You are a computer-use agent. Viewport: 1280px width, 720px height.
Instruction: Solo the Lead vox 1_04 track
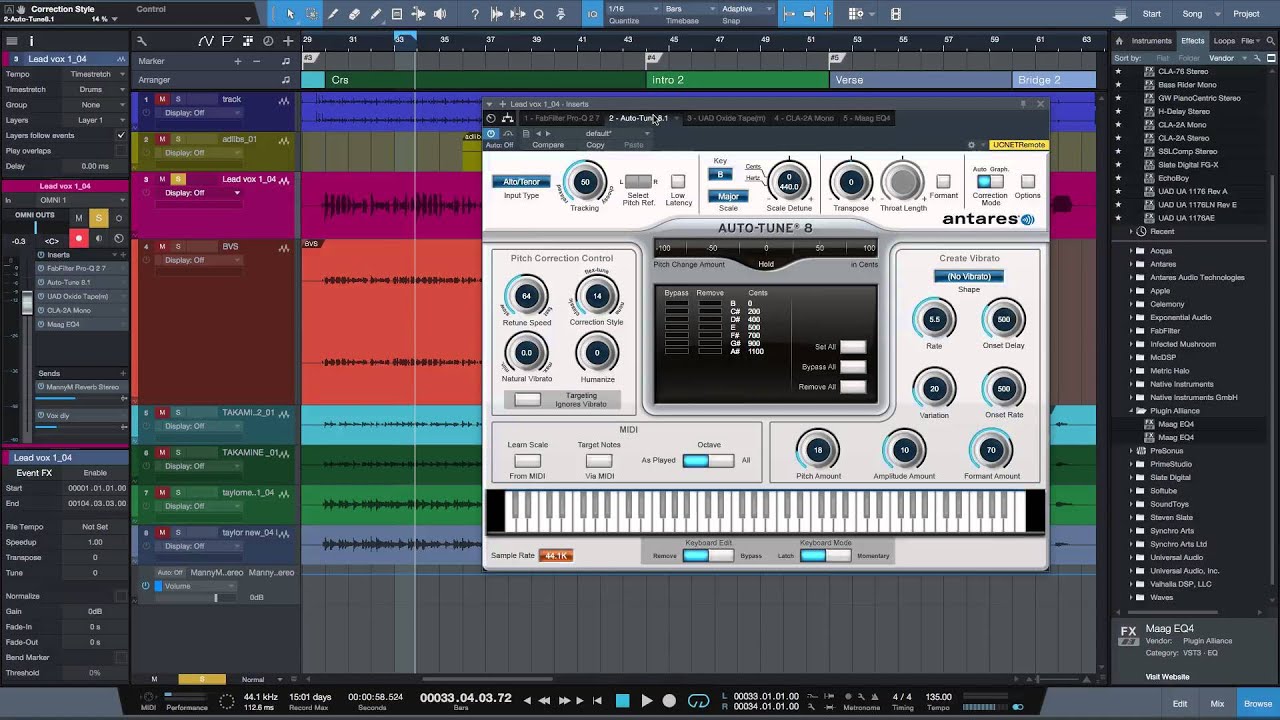pos(178,179)
